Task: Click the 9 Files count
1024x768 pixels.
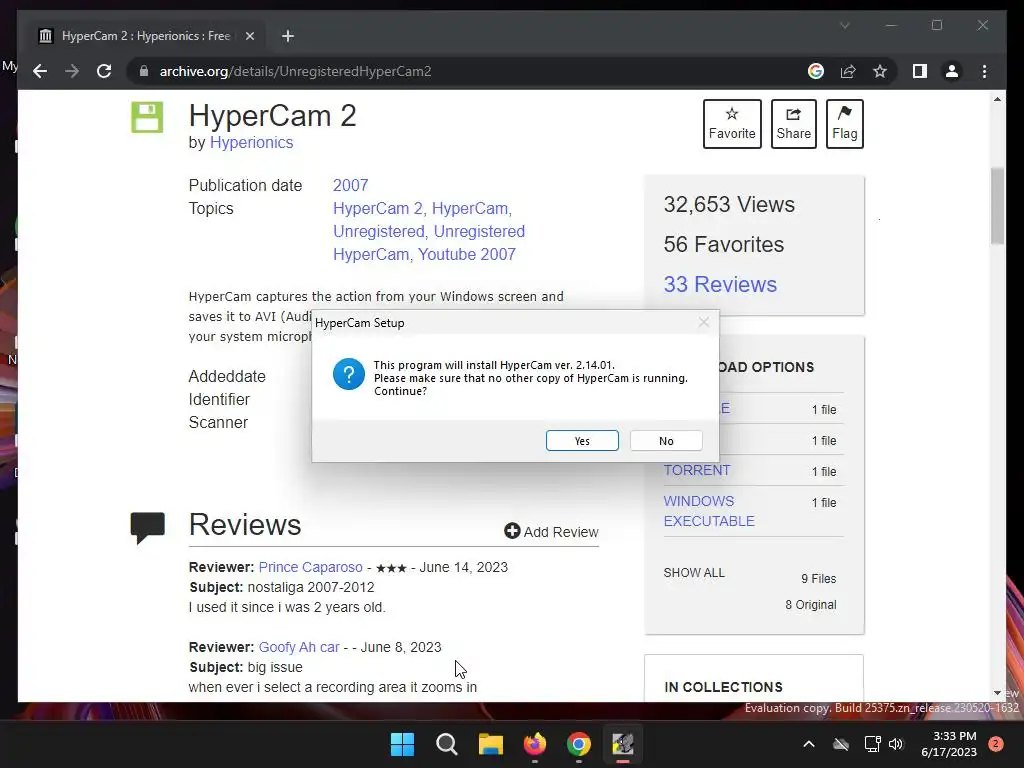Action: tap(818, 579)
